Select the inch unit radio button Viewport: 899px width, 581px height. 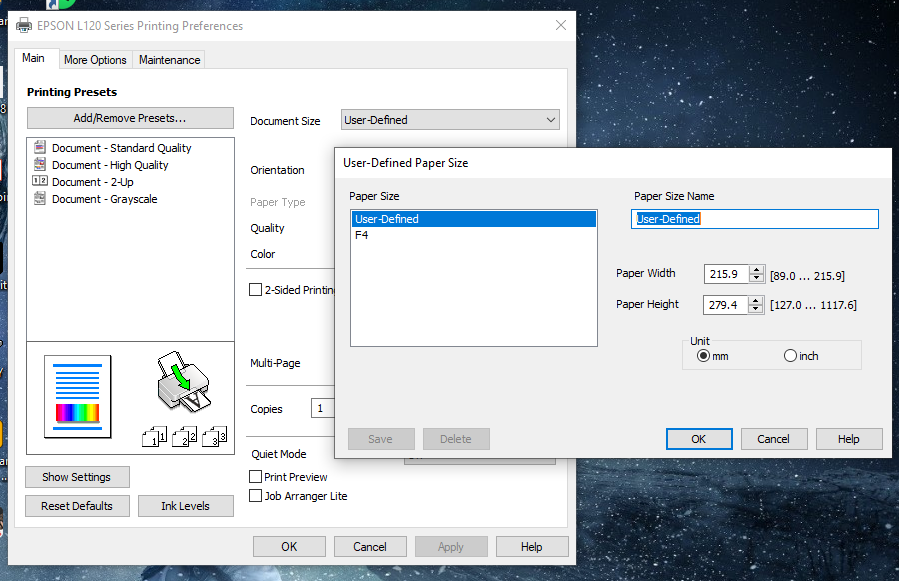pos(790,356)
